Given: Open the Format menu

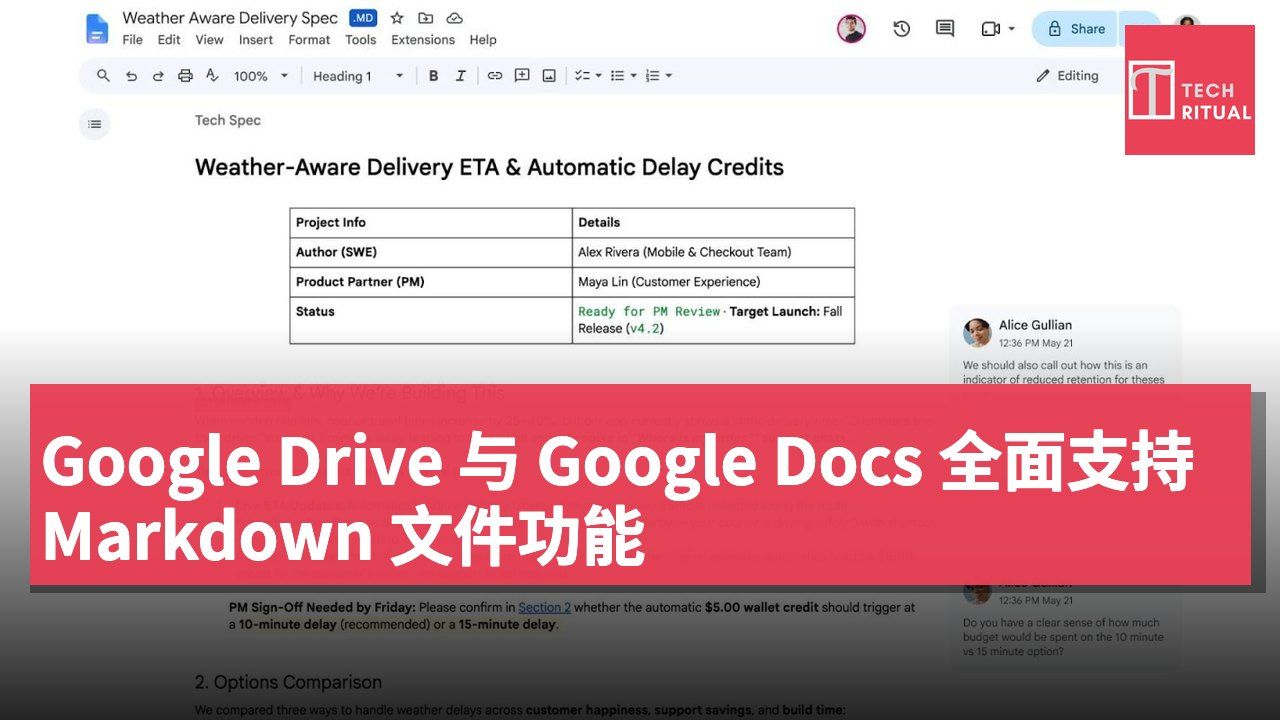Looking at the screenshot, I should click(x=309, y=40).
